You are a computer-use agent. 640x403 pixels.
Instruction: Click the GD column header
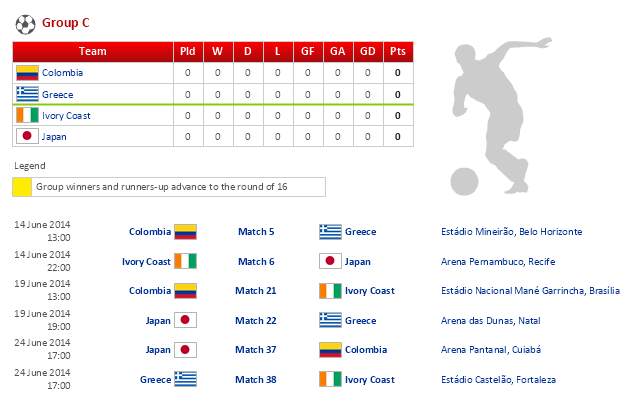tap(368, 51)
